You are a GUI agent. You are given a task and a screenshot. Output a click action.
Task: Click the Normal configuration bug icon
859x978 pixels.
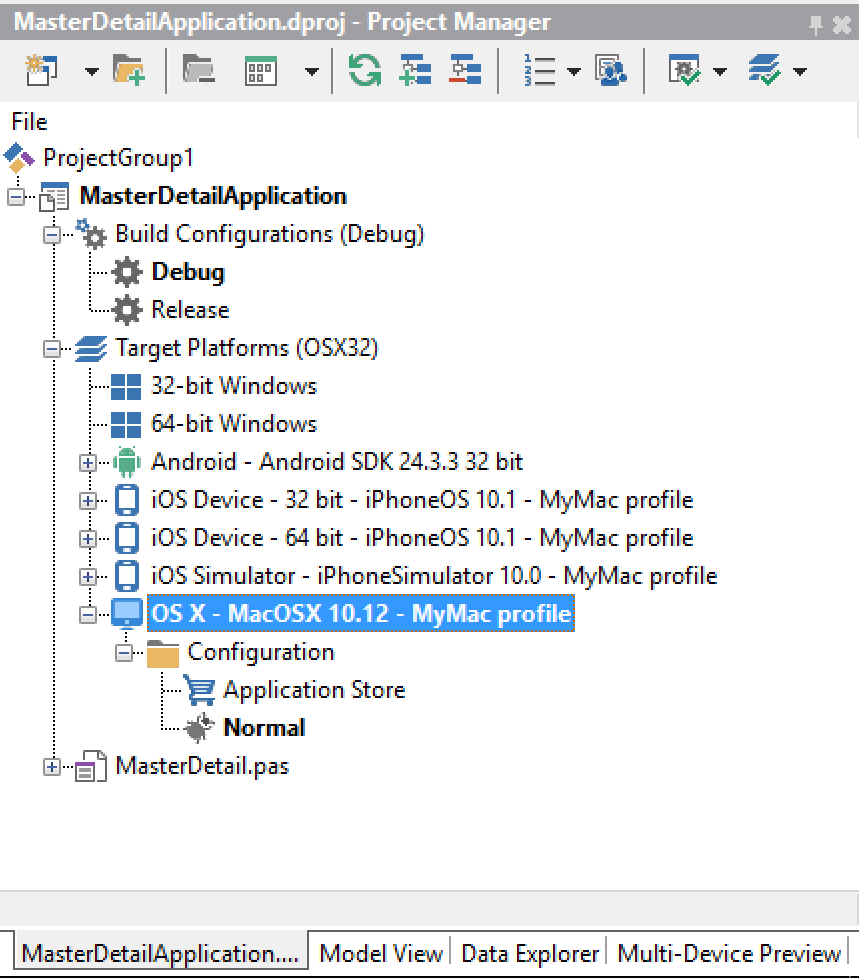click(200, 729)
